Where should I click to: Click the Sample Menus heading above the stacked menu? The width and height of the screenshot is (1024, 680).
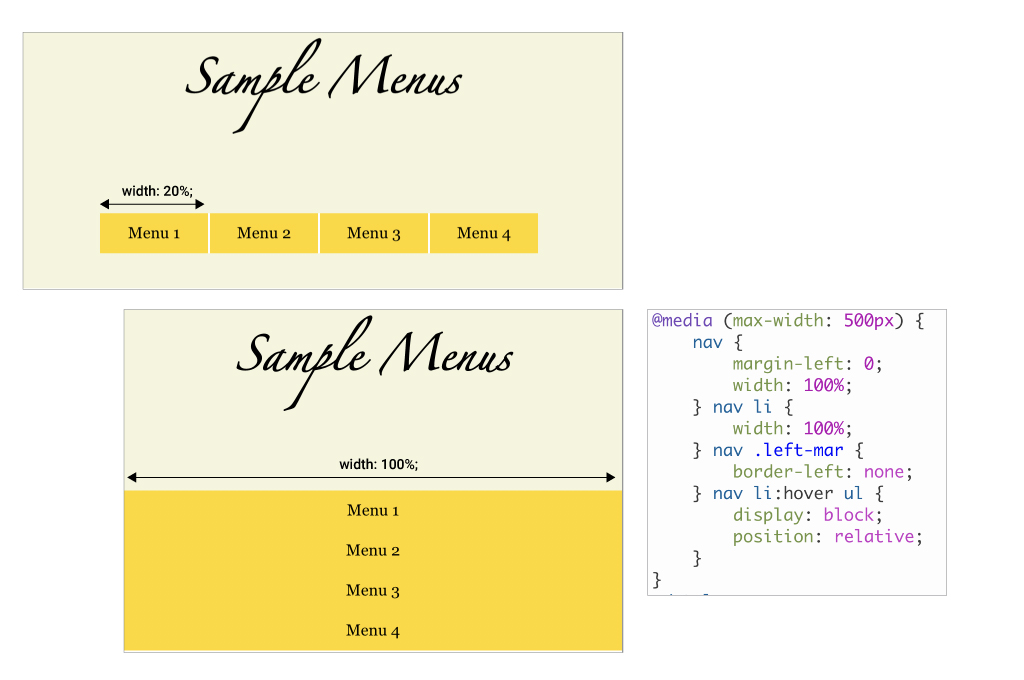point(374,363)
